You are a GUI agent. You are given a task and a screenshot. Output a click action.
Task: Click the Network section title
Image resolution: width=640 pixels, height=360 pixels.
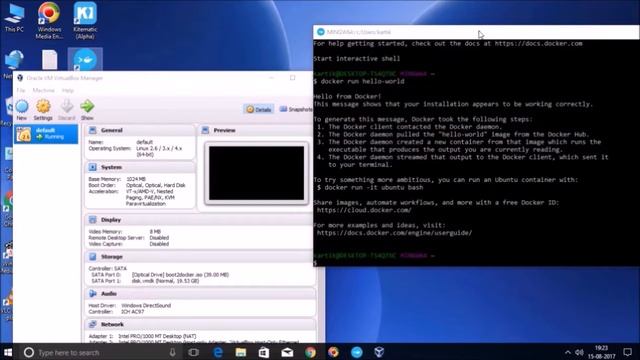[x=112, y=324]
